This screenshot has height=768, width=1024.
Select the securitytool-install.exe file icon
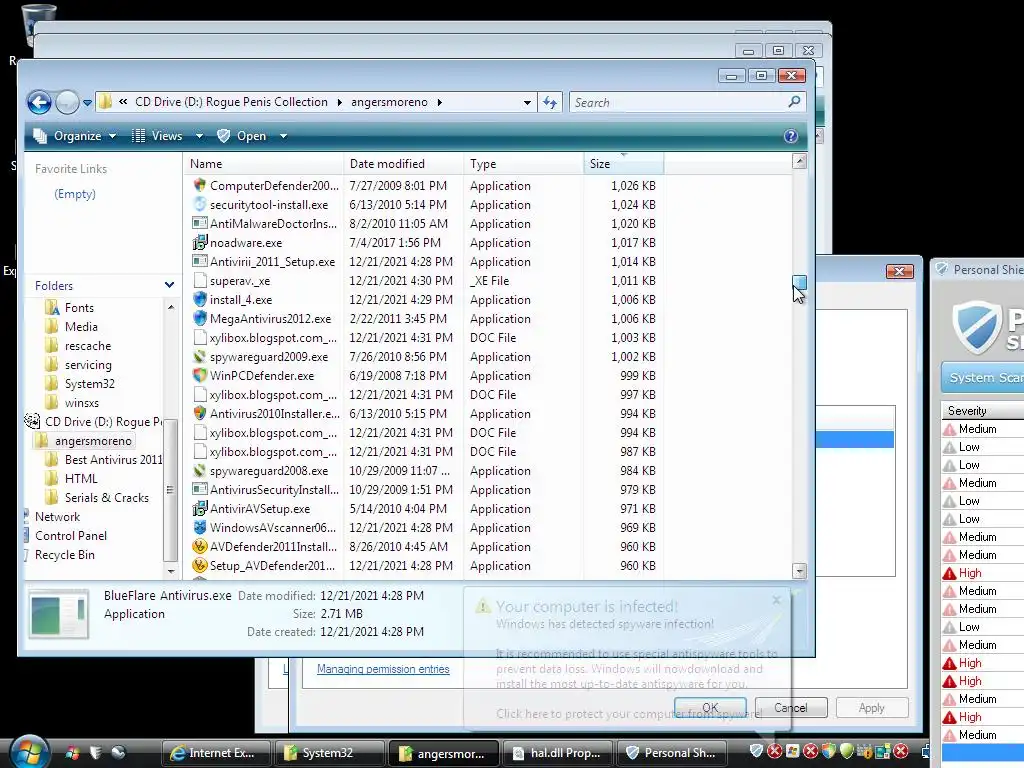point(200,204)
